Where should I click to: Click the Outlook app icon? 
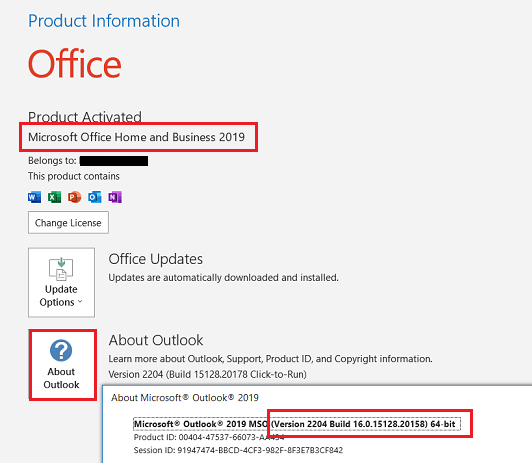95,197
